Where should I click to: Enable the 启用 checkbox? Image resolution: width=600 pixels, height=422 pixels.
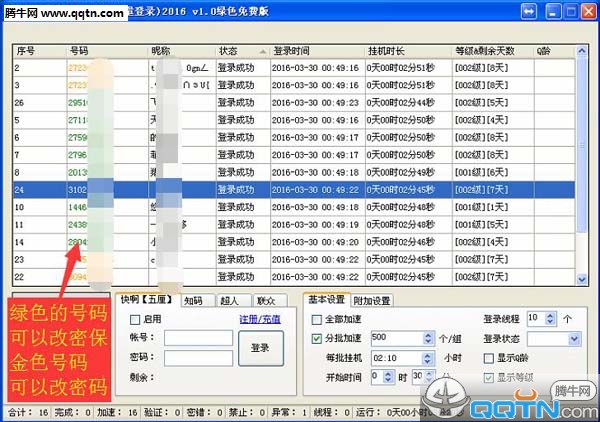click(x=134, y=319)
